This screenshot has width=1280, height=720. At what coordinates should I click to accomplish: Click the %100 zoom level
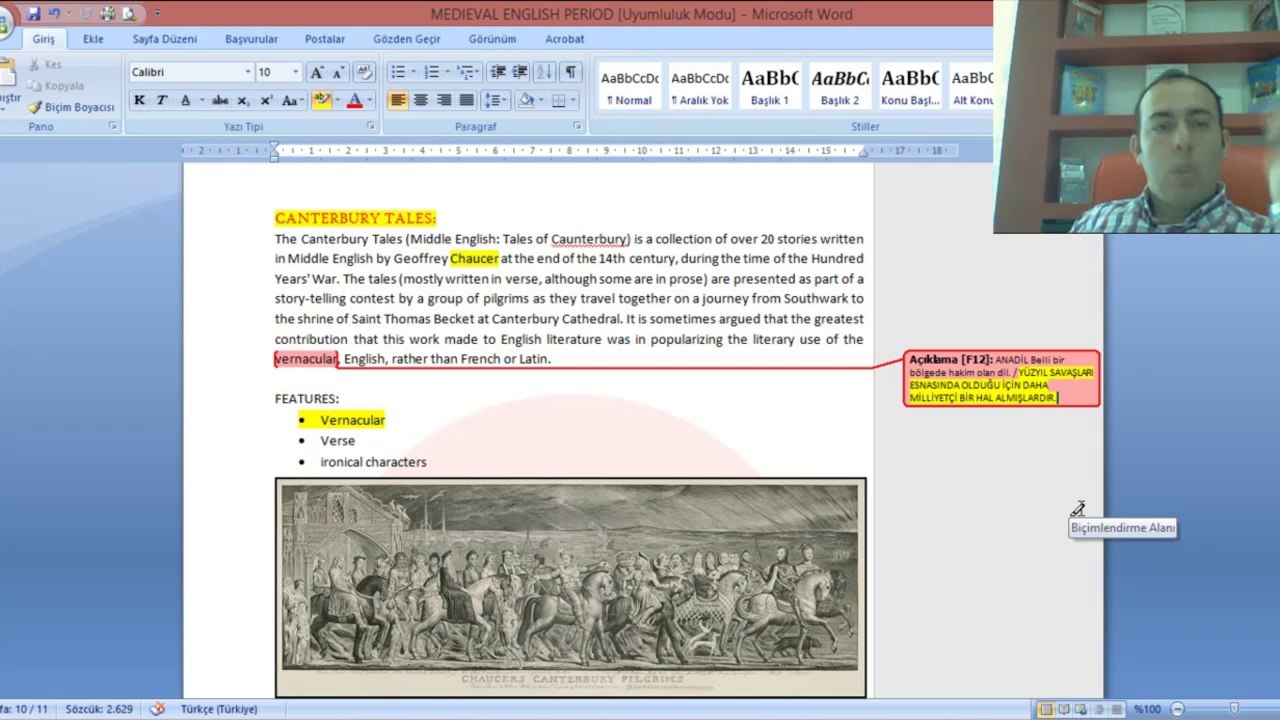1146,709
